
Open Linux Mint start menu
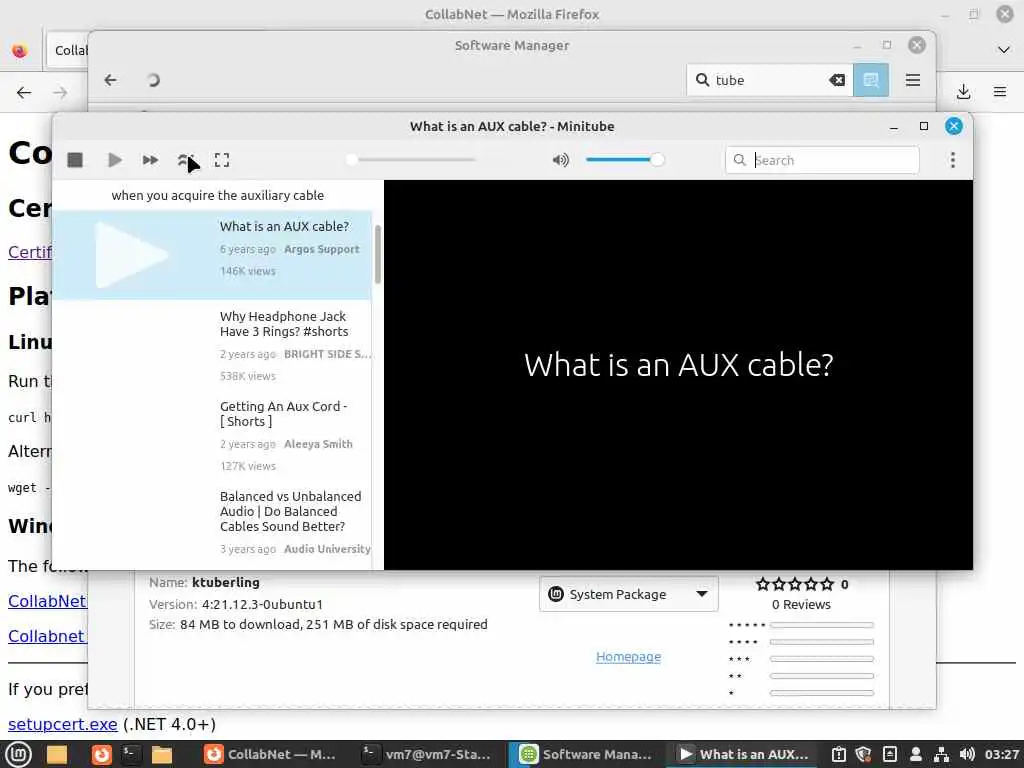(18, 754)
